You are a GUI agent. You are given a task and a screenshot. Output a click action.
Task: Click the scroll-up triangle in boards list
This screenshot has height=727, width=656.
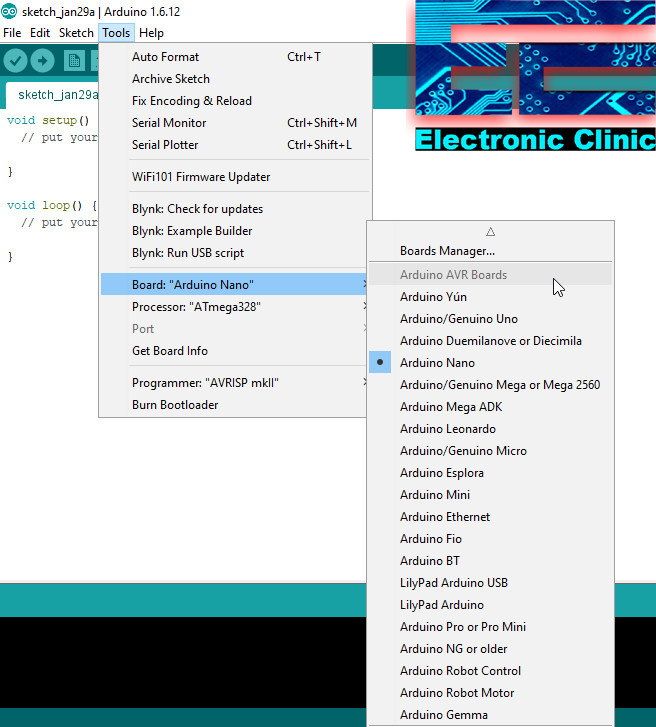pyautogui.click(x=490, y=231)
